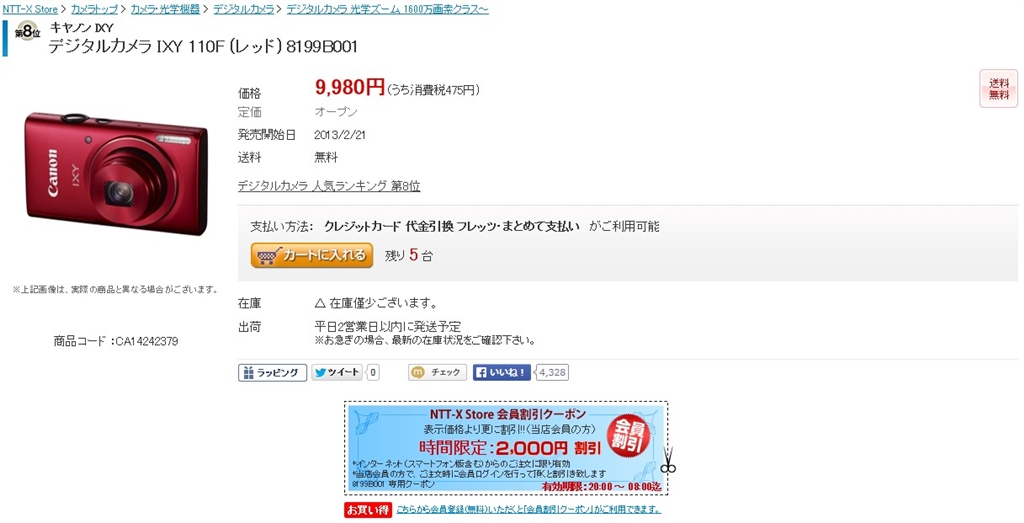
Task: Click the tweet count bubble
Action: tap(373, 373)
